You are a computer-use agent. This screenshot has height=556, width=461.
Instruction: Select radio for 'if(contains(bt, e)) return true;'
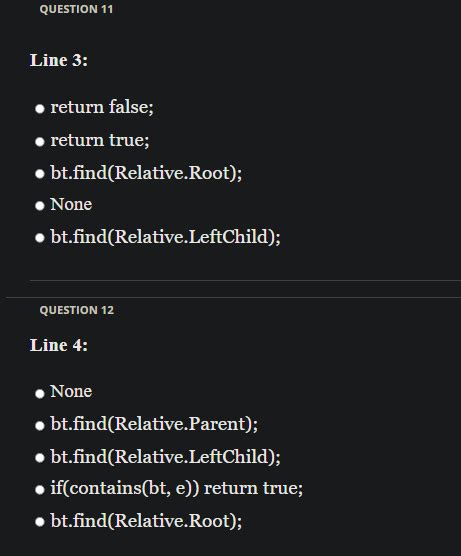(x=40, y=490)
